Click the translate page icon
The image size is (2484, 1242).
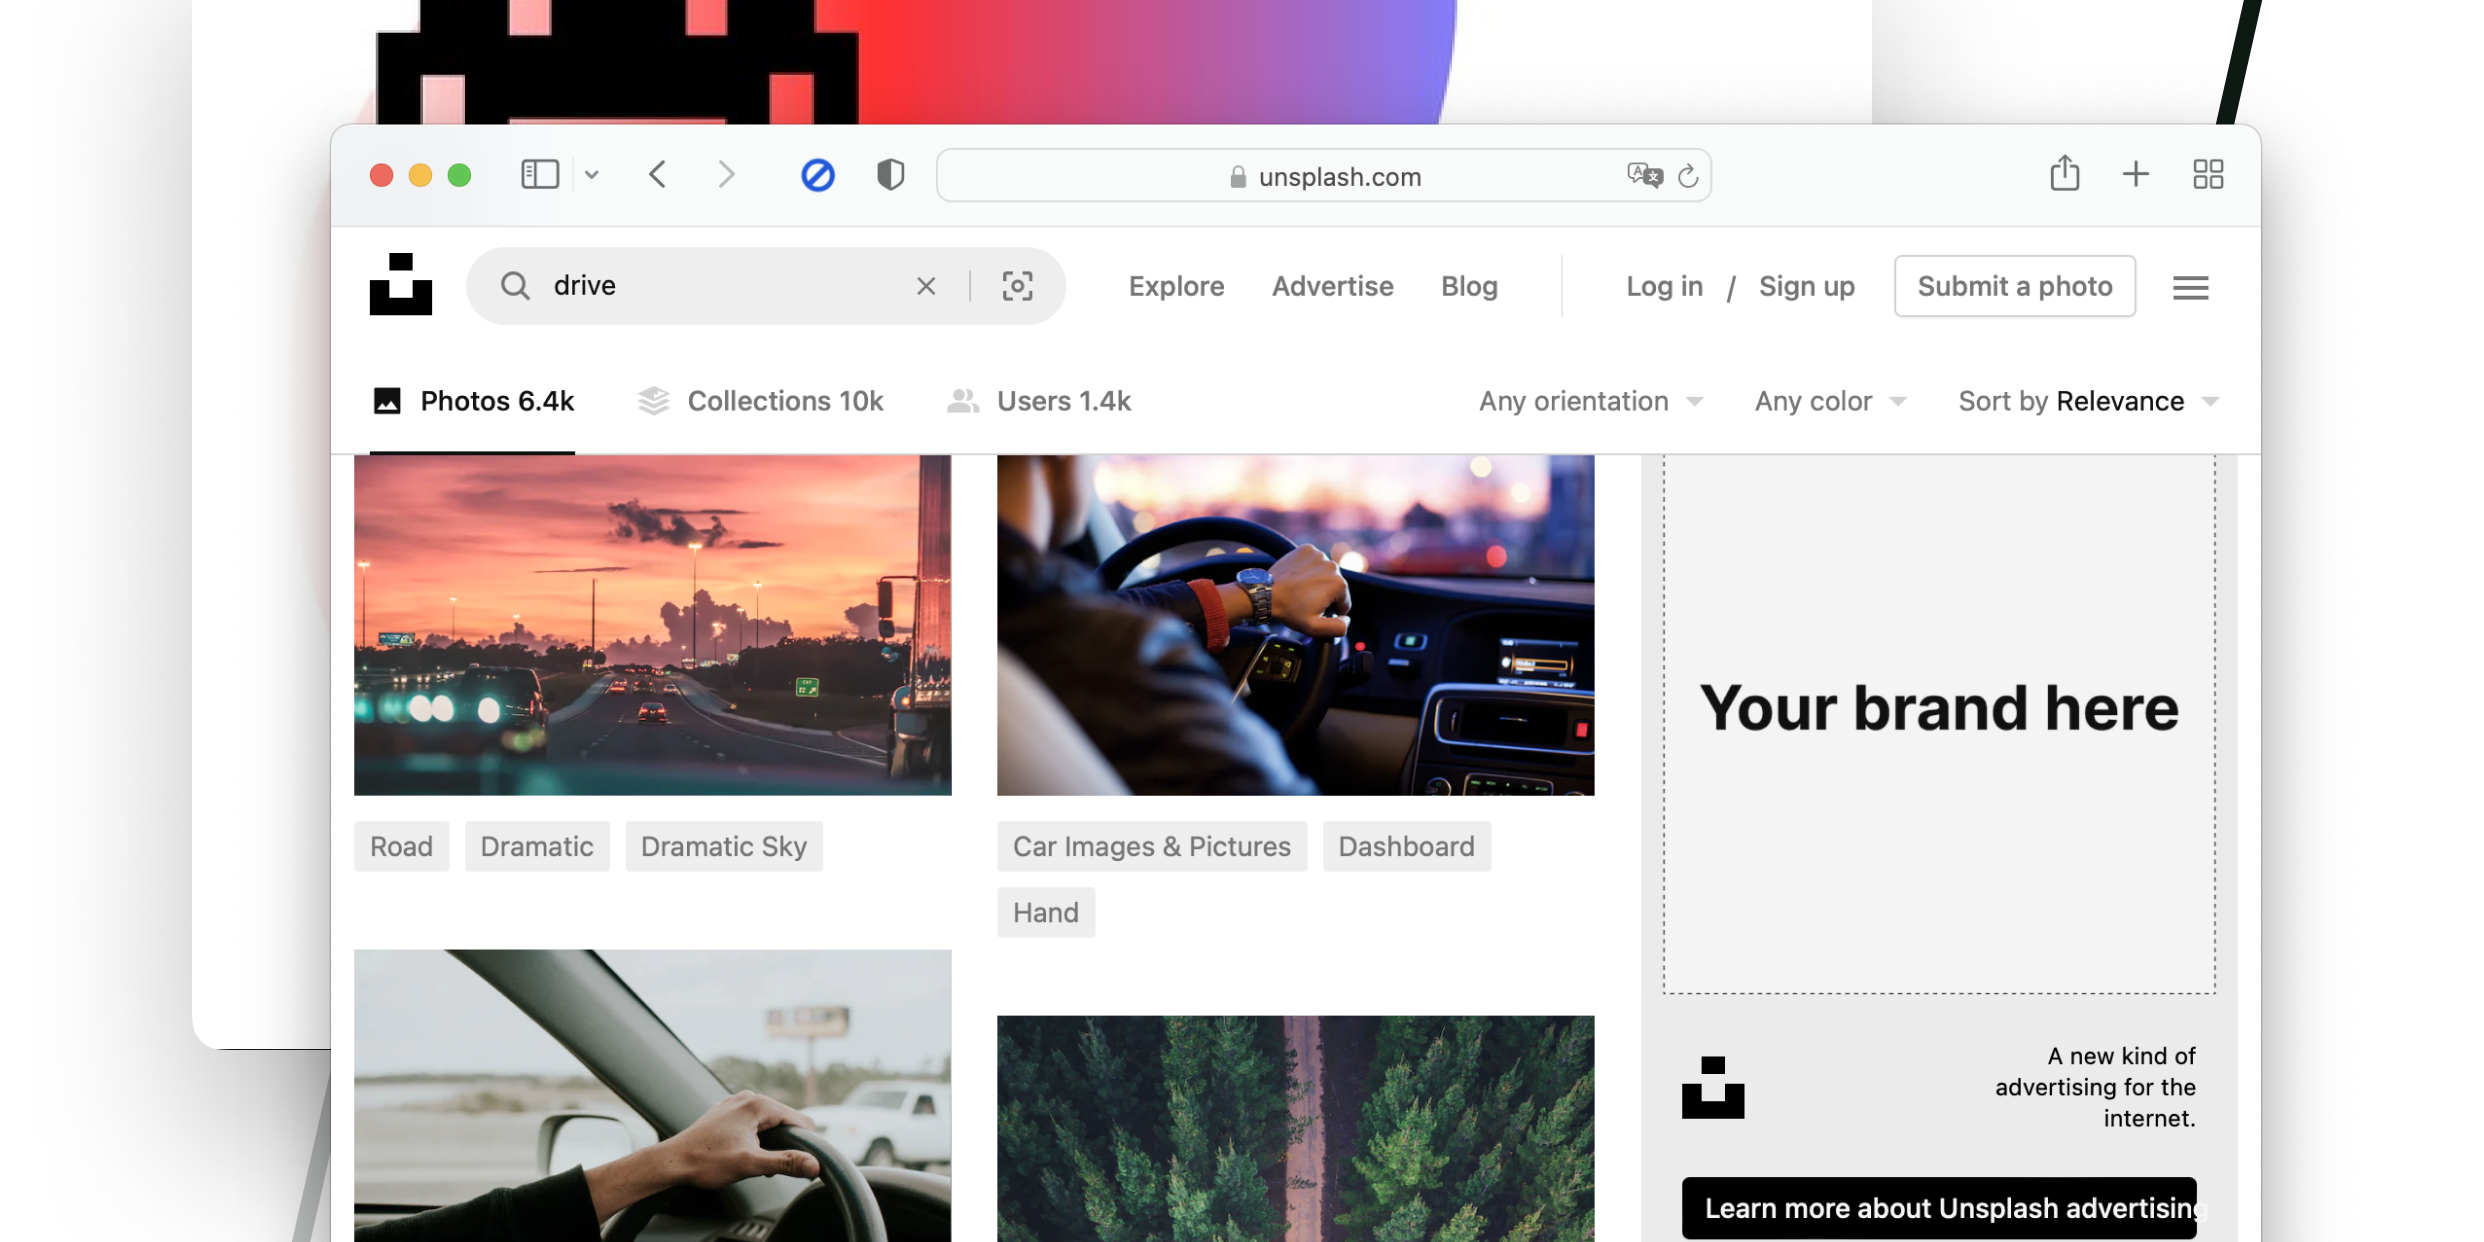point(1643,176)
